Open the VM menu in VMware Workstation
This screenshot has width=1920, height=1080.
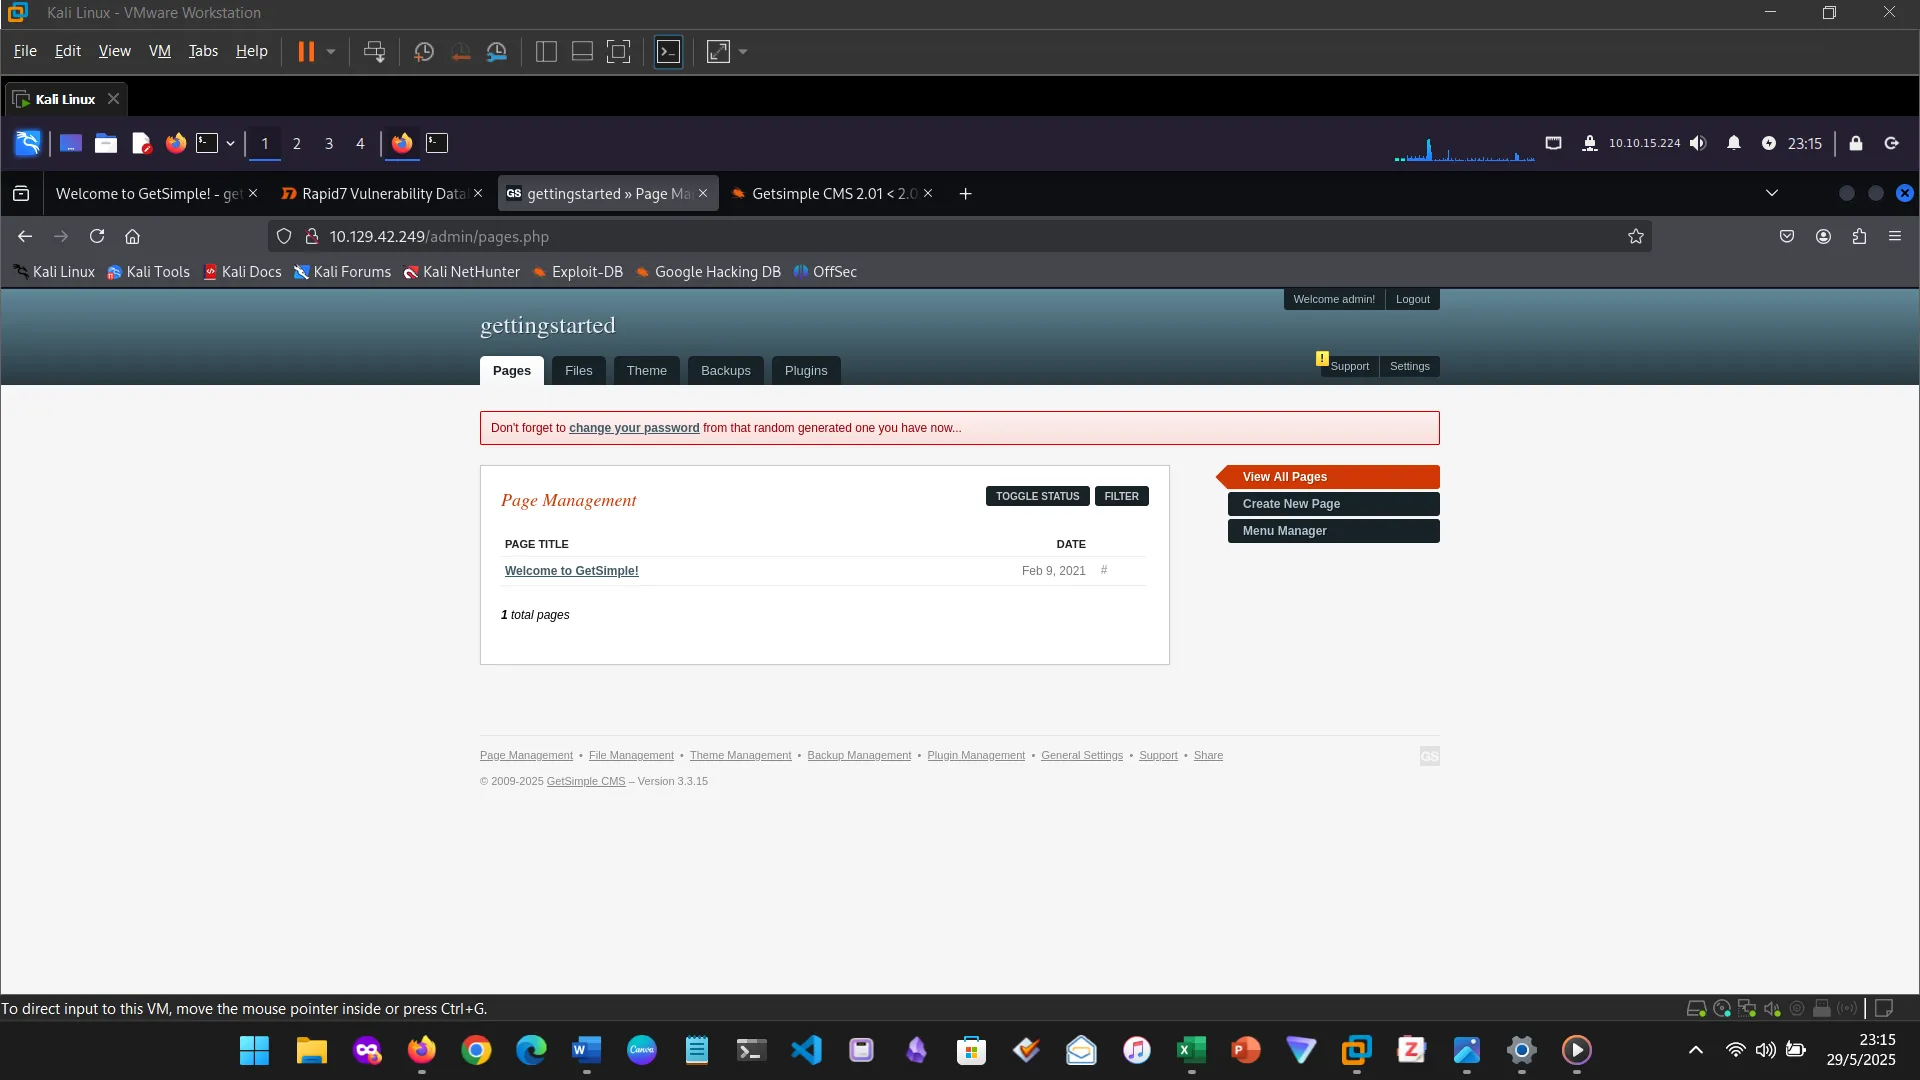tap(159, 51)
